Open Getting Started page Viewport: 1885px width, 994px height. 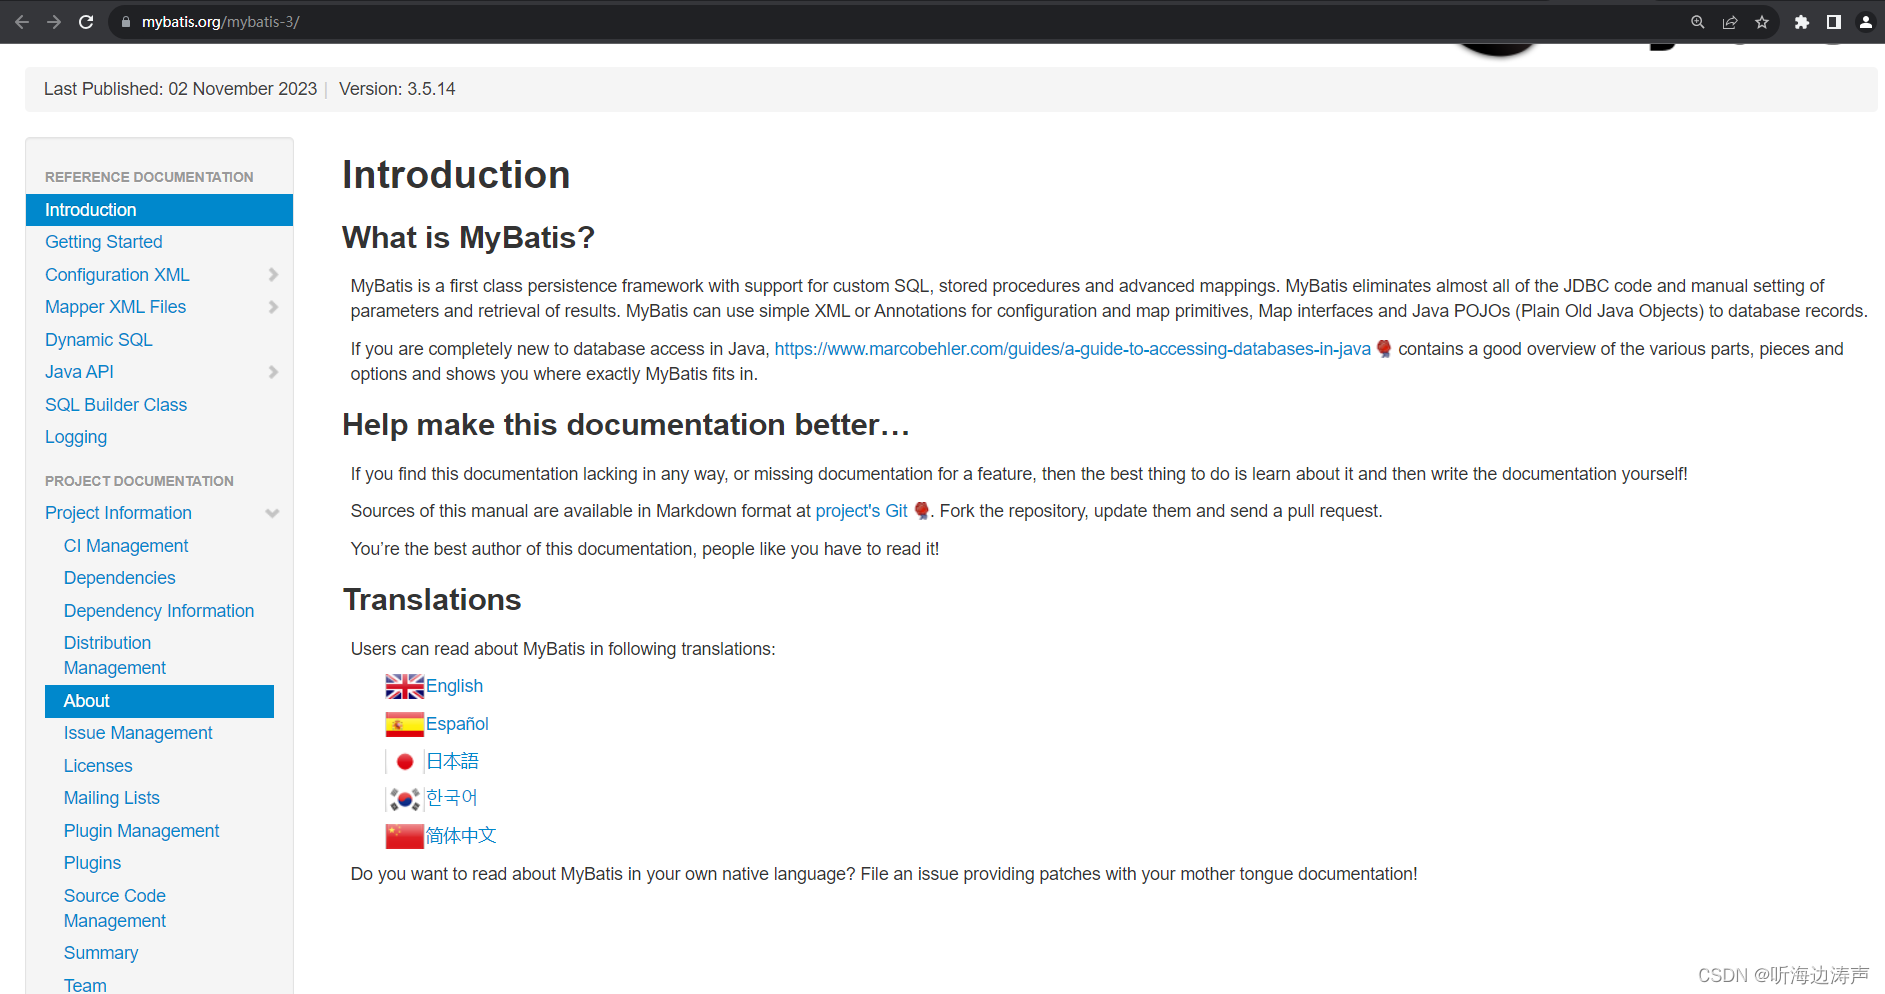(x=103, y=242)
